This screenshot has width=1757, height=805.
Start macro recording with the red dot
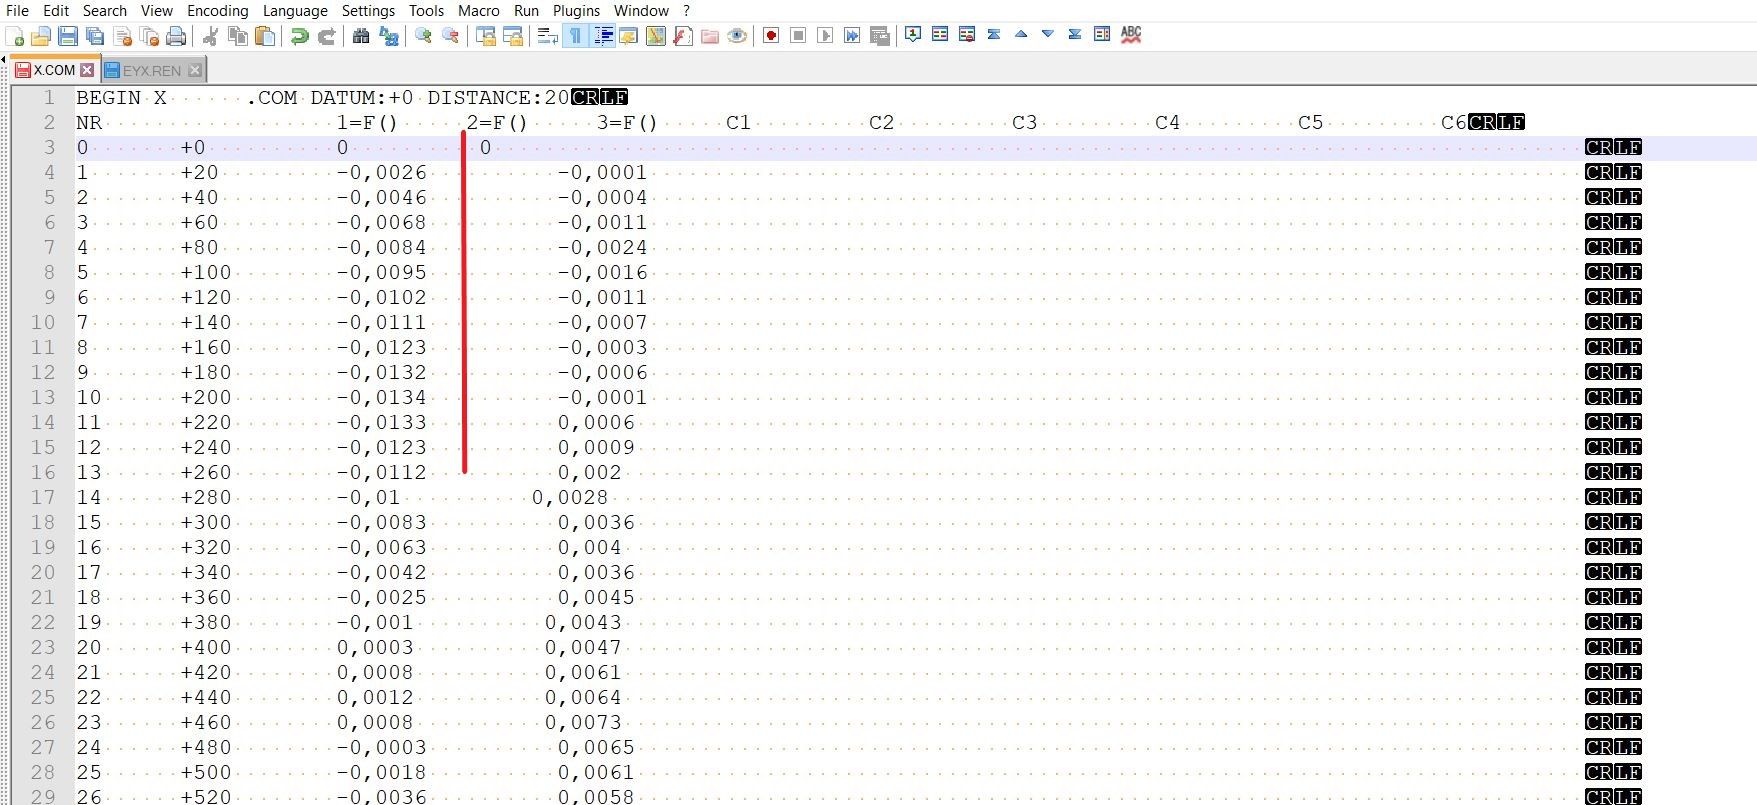coord(771,37)
